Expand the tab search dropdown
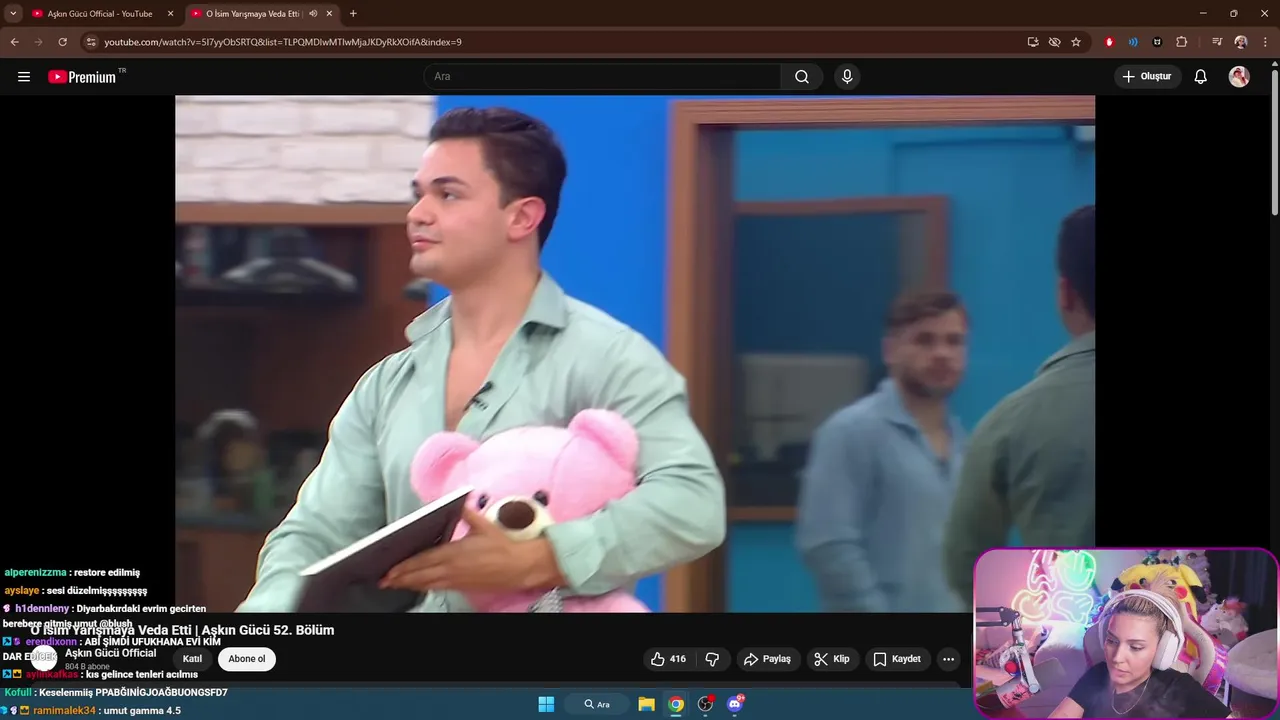This screenshot has width=1280, height=720. click(13, 14)
